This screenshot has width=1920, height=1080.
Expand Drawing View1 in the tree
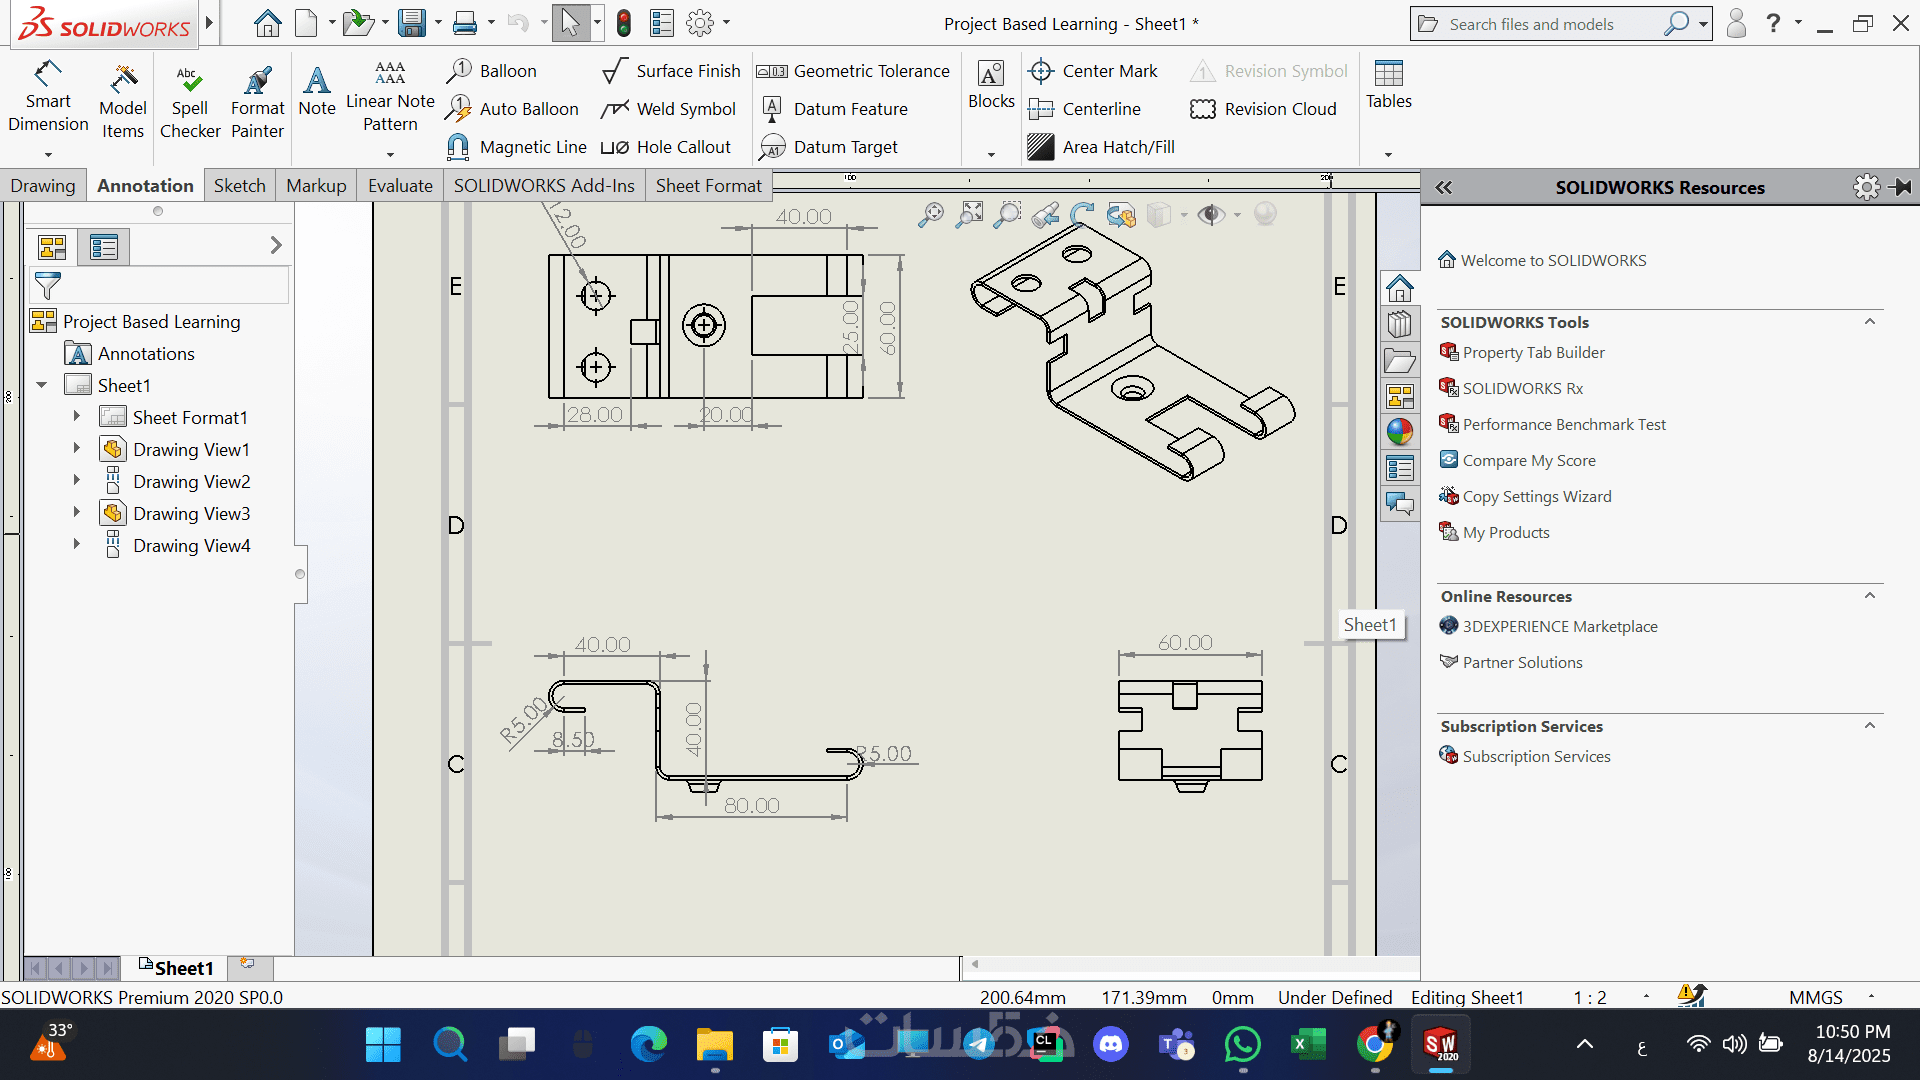click(76, 449)
